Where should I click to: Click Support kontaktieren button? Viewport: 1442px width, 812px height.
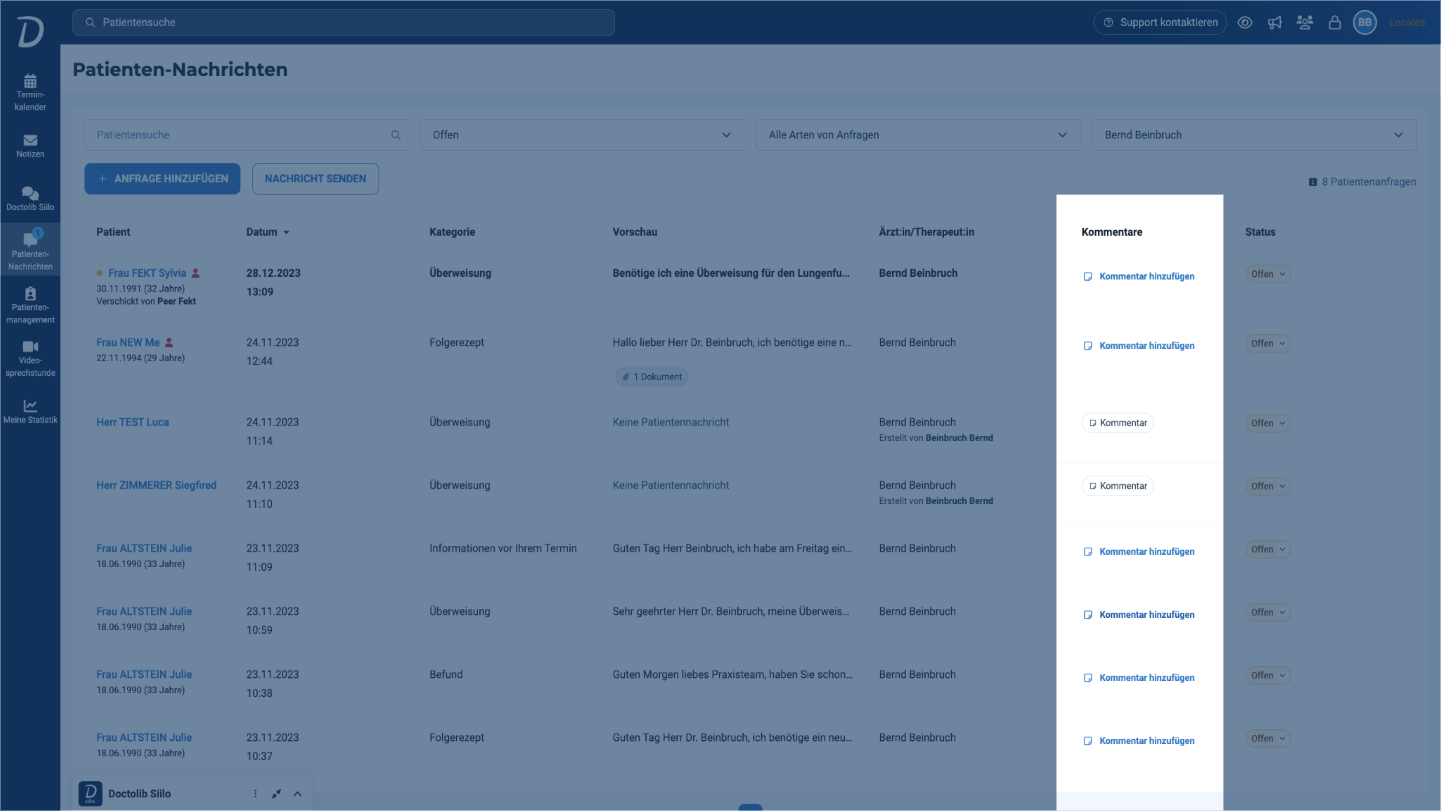point(1160,22)
